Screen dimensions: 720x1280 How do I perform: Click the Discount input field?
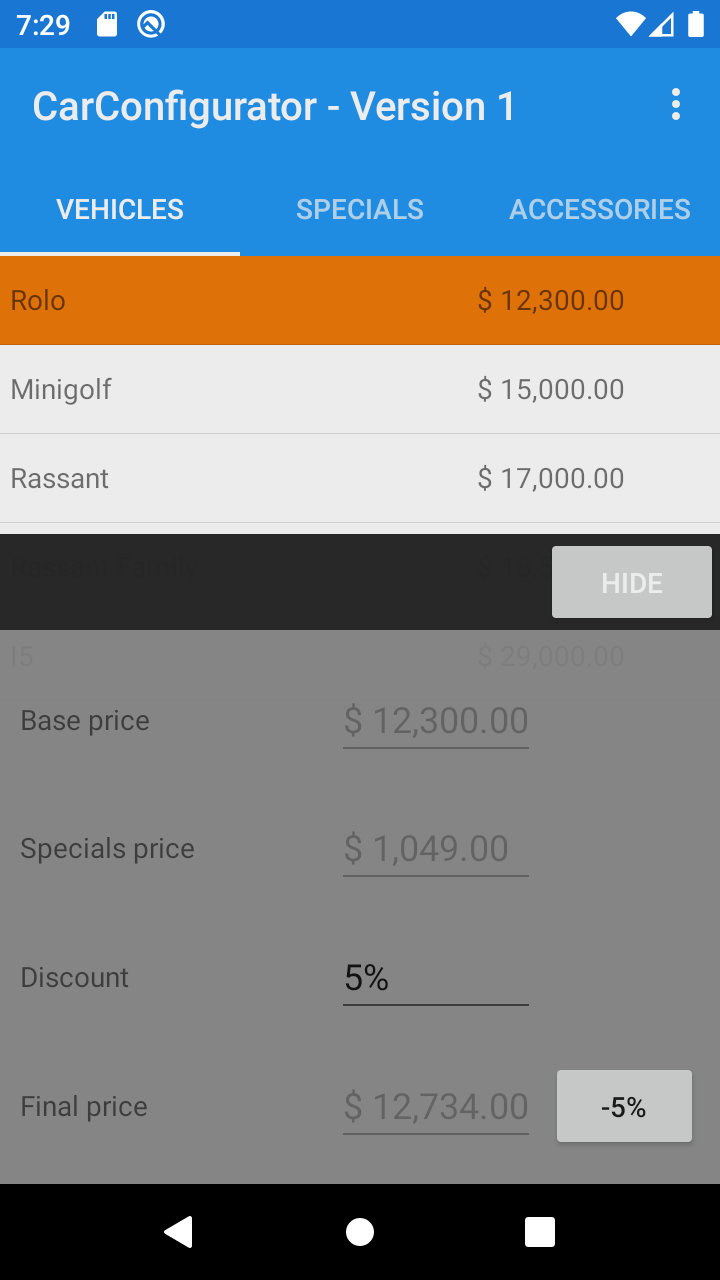[435, 977]
